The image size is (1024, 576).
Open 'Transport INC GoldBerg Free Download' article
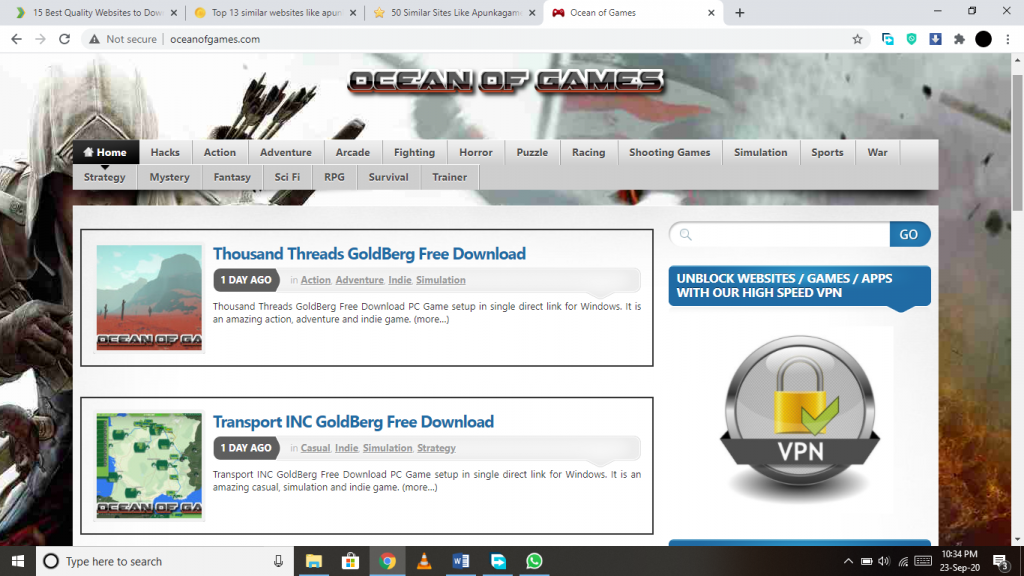click(x=353, y=421)
